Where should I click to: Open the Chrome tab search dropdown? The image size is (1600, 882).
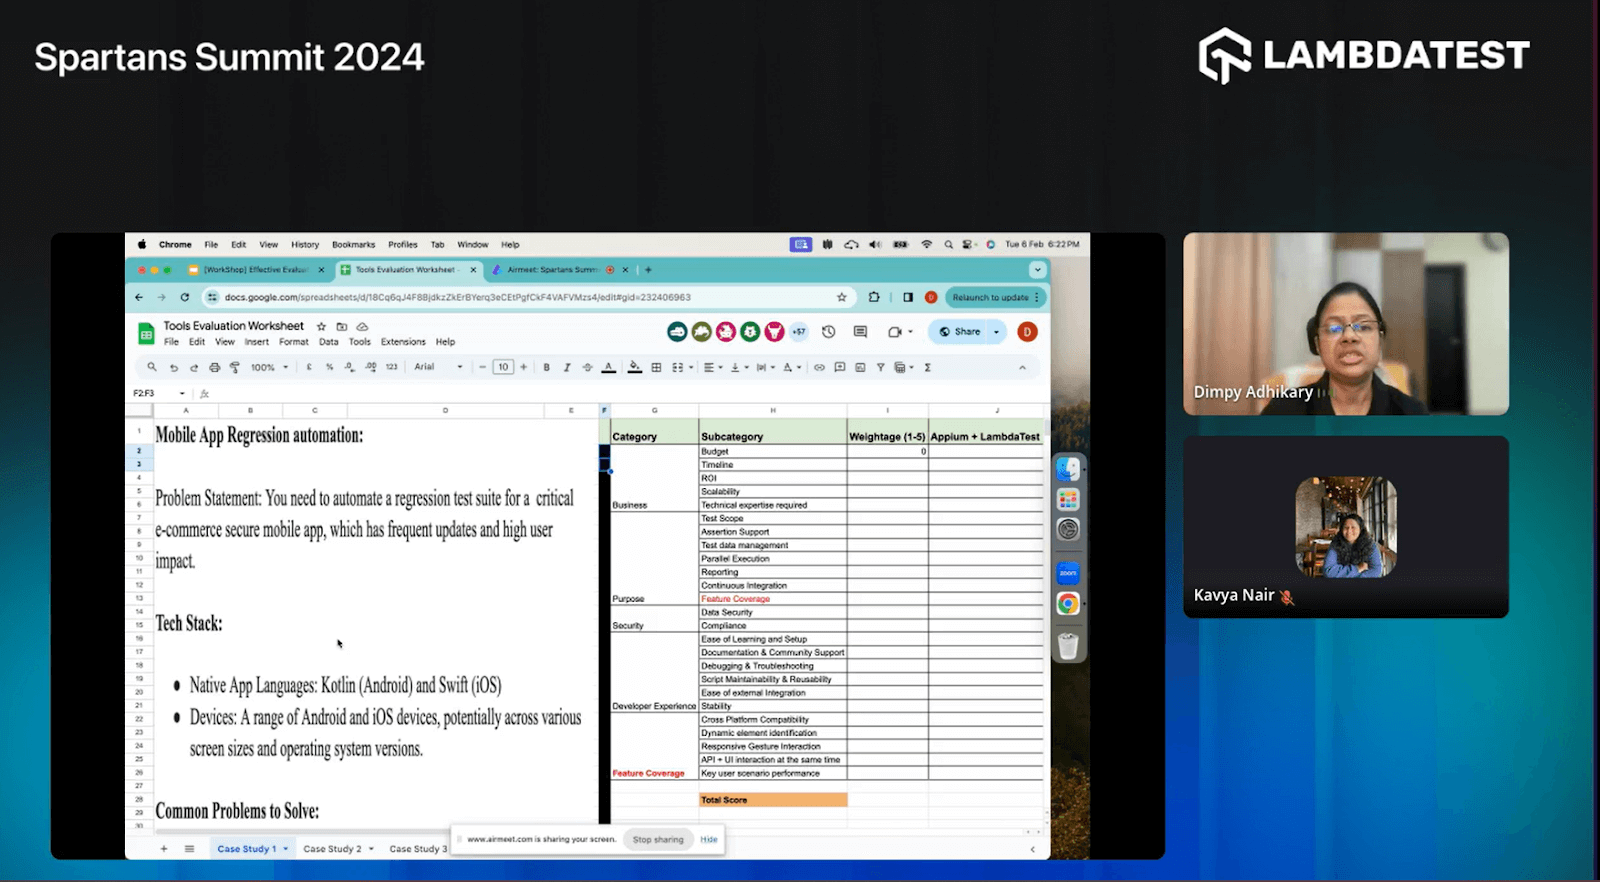pyautogui.click(x=1037, y=270)
